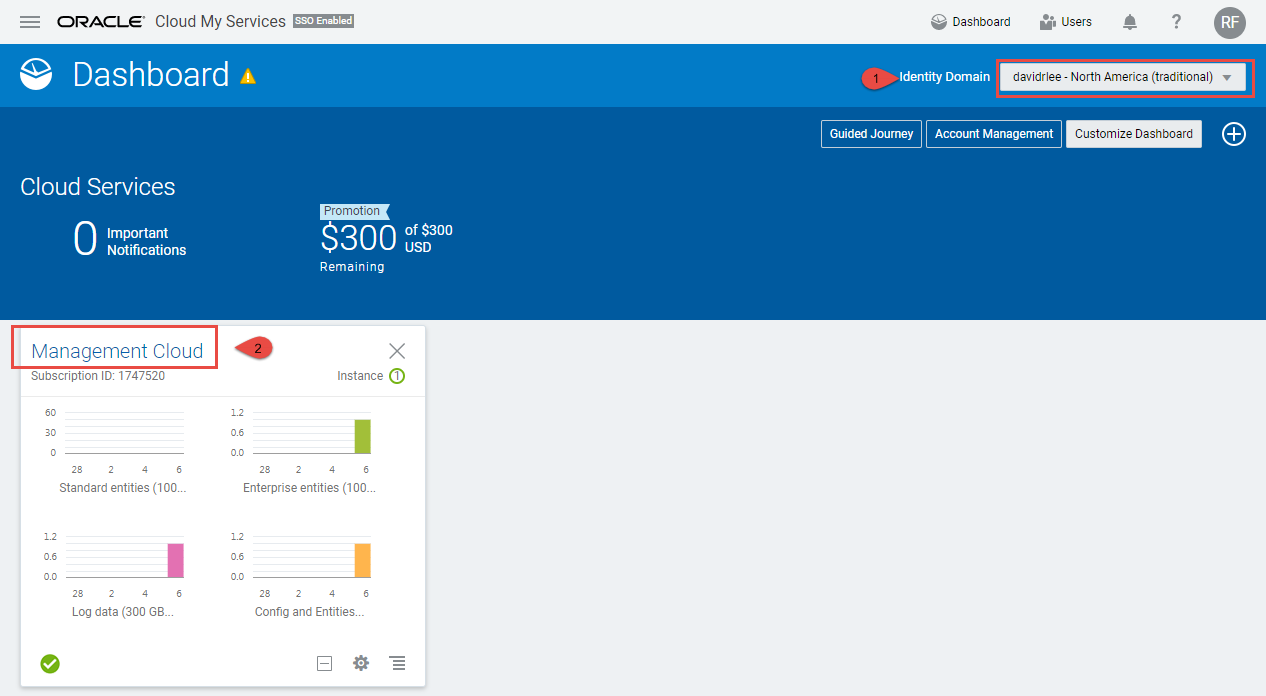Go to Dashboard in the top bar
This screenshot has height=696, width=1266.
[x=970, y=22]
